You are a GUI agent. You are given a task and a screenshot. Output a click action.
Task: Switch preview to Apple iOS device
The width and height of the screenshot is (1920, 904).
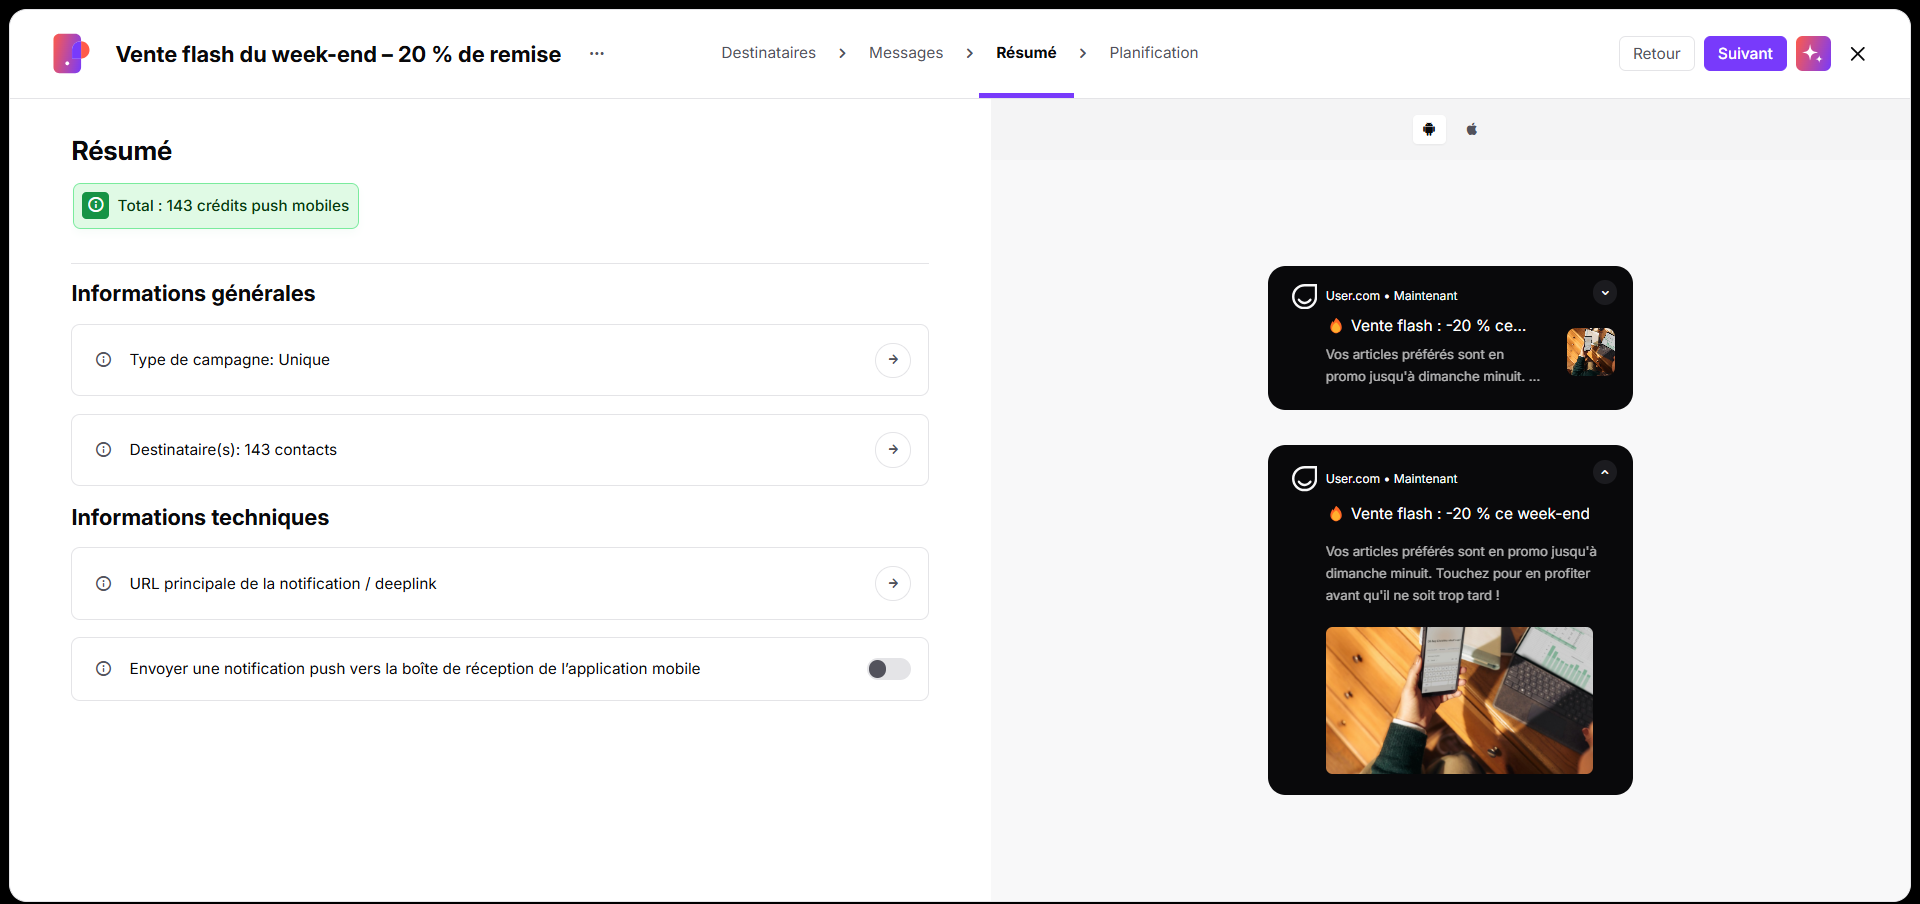point(1472,129)
